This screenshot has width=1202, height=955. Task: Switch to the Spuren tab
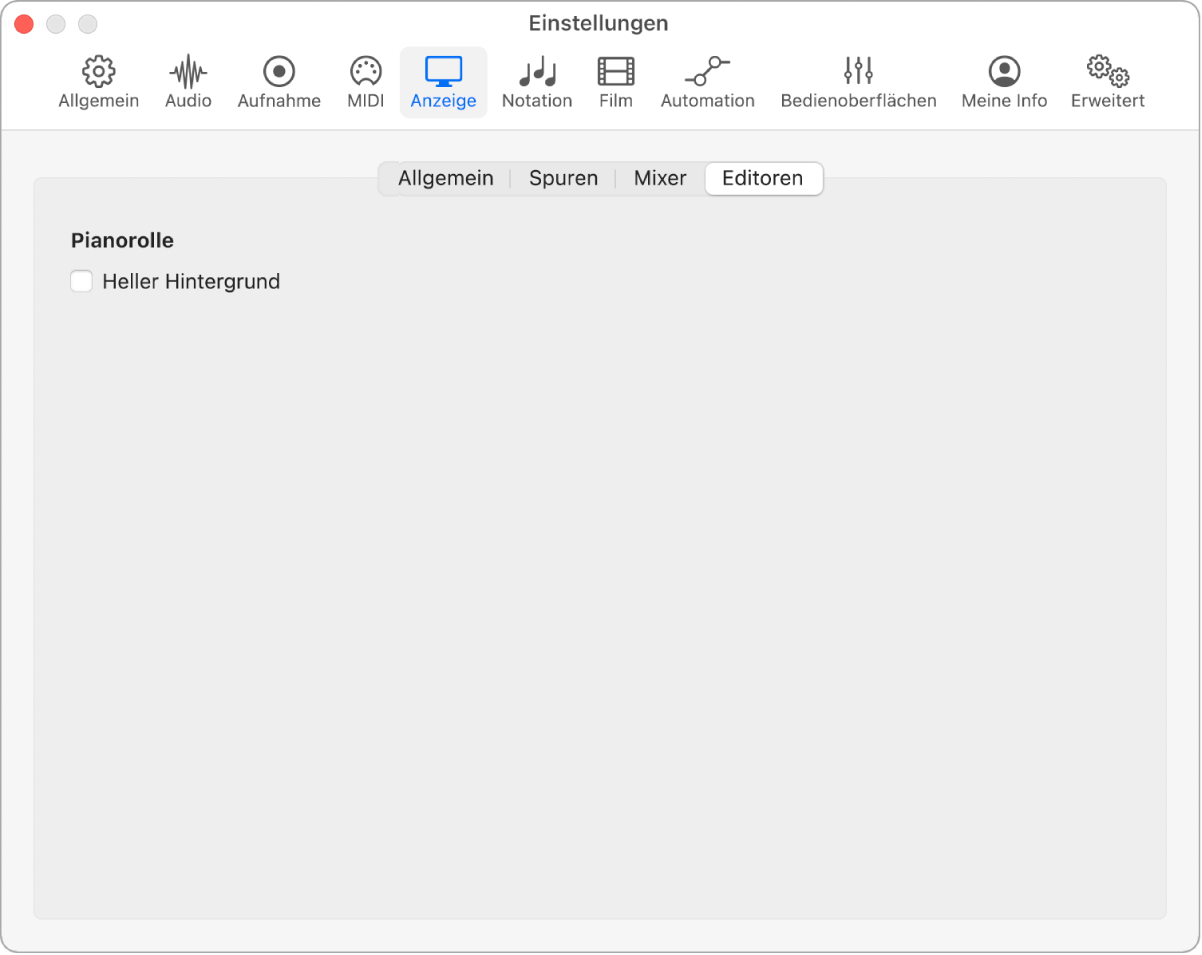point(563,179)
